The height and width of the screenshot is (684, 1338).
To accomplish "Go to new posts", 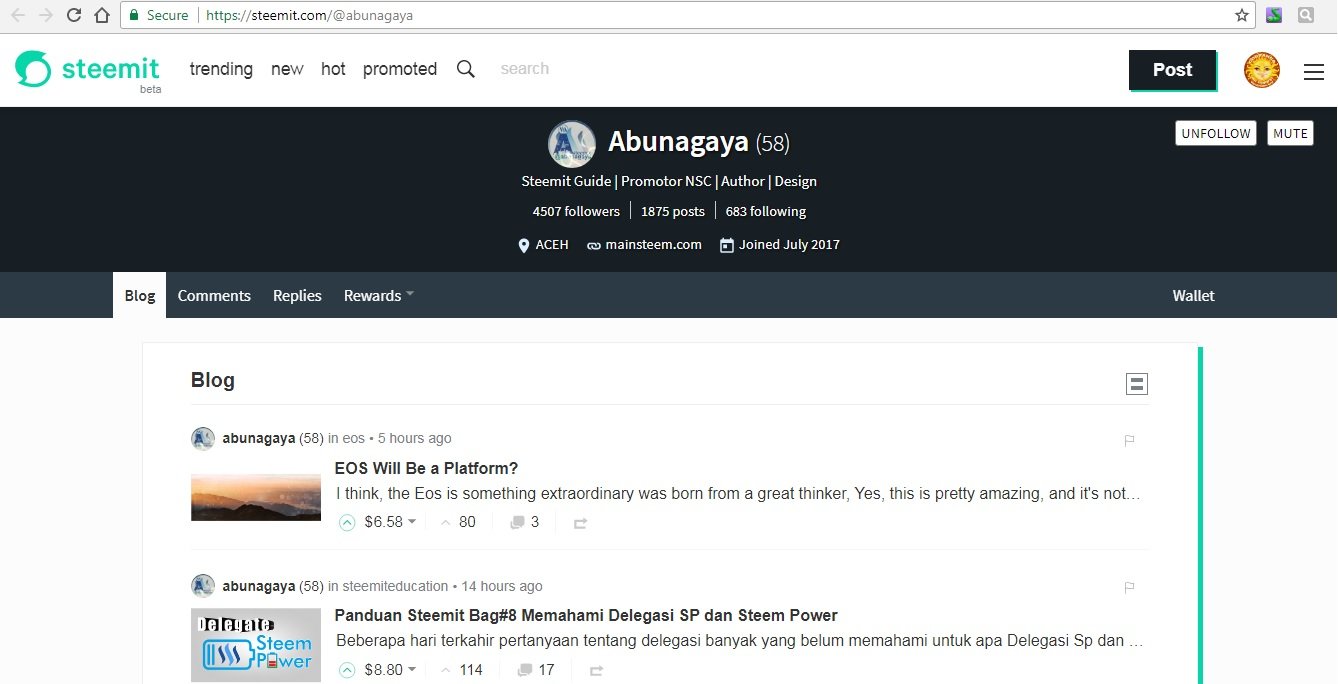I will (x=287, y=69).
